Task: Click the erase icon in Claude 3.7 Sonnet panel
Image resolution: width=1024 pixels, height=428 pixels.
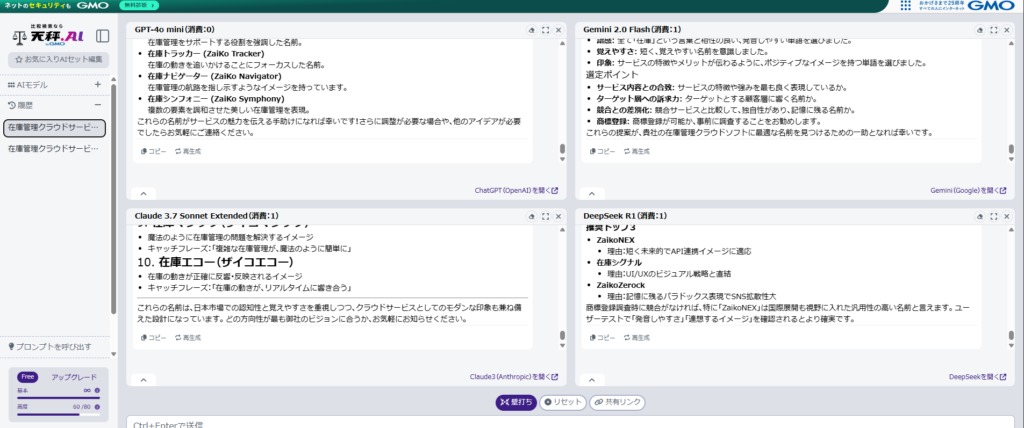Action: tap(532, 216)
